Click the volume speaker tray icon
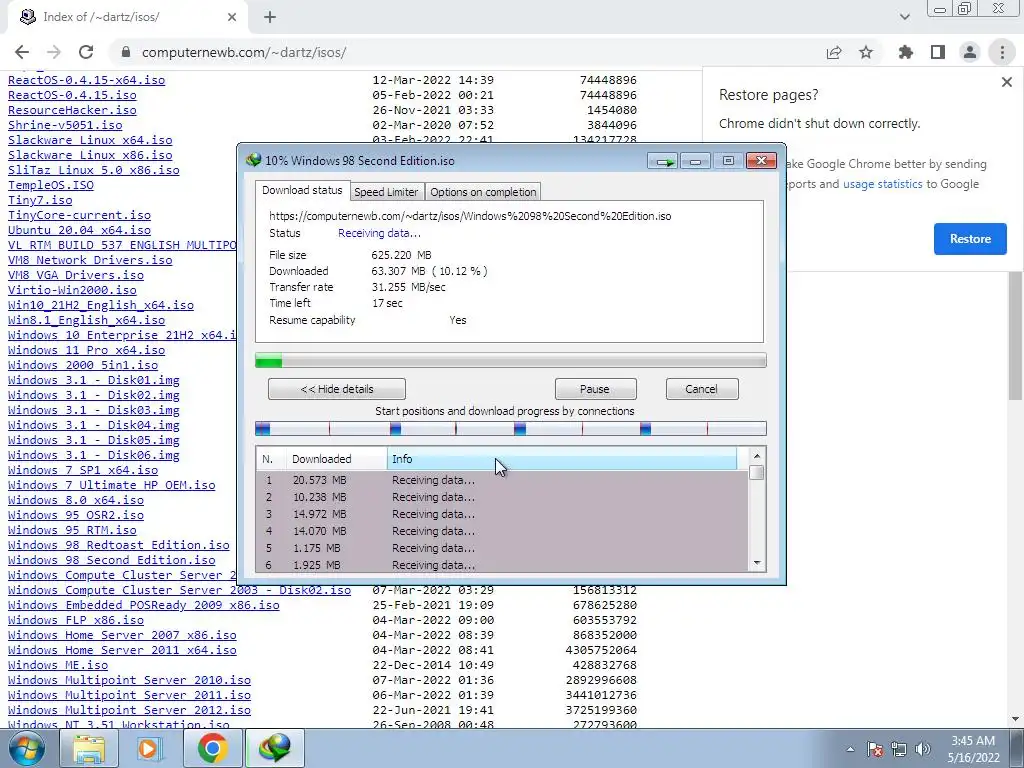1024x768 pixels. pos(923,749)
